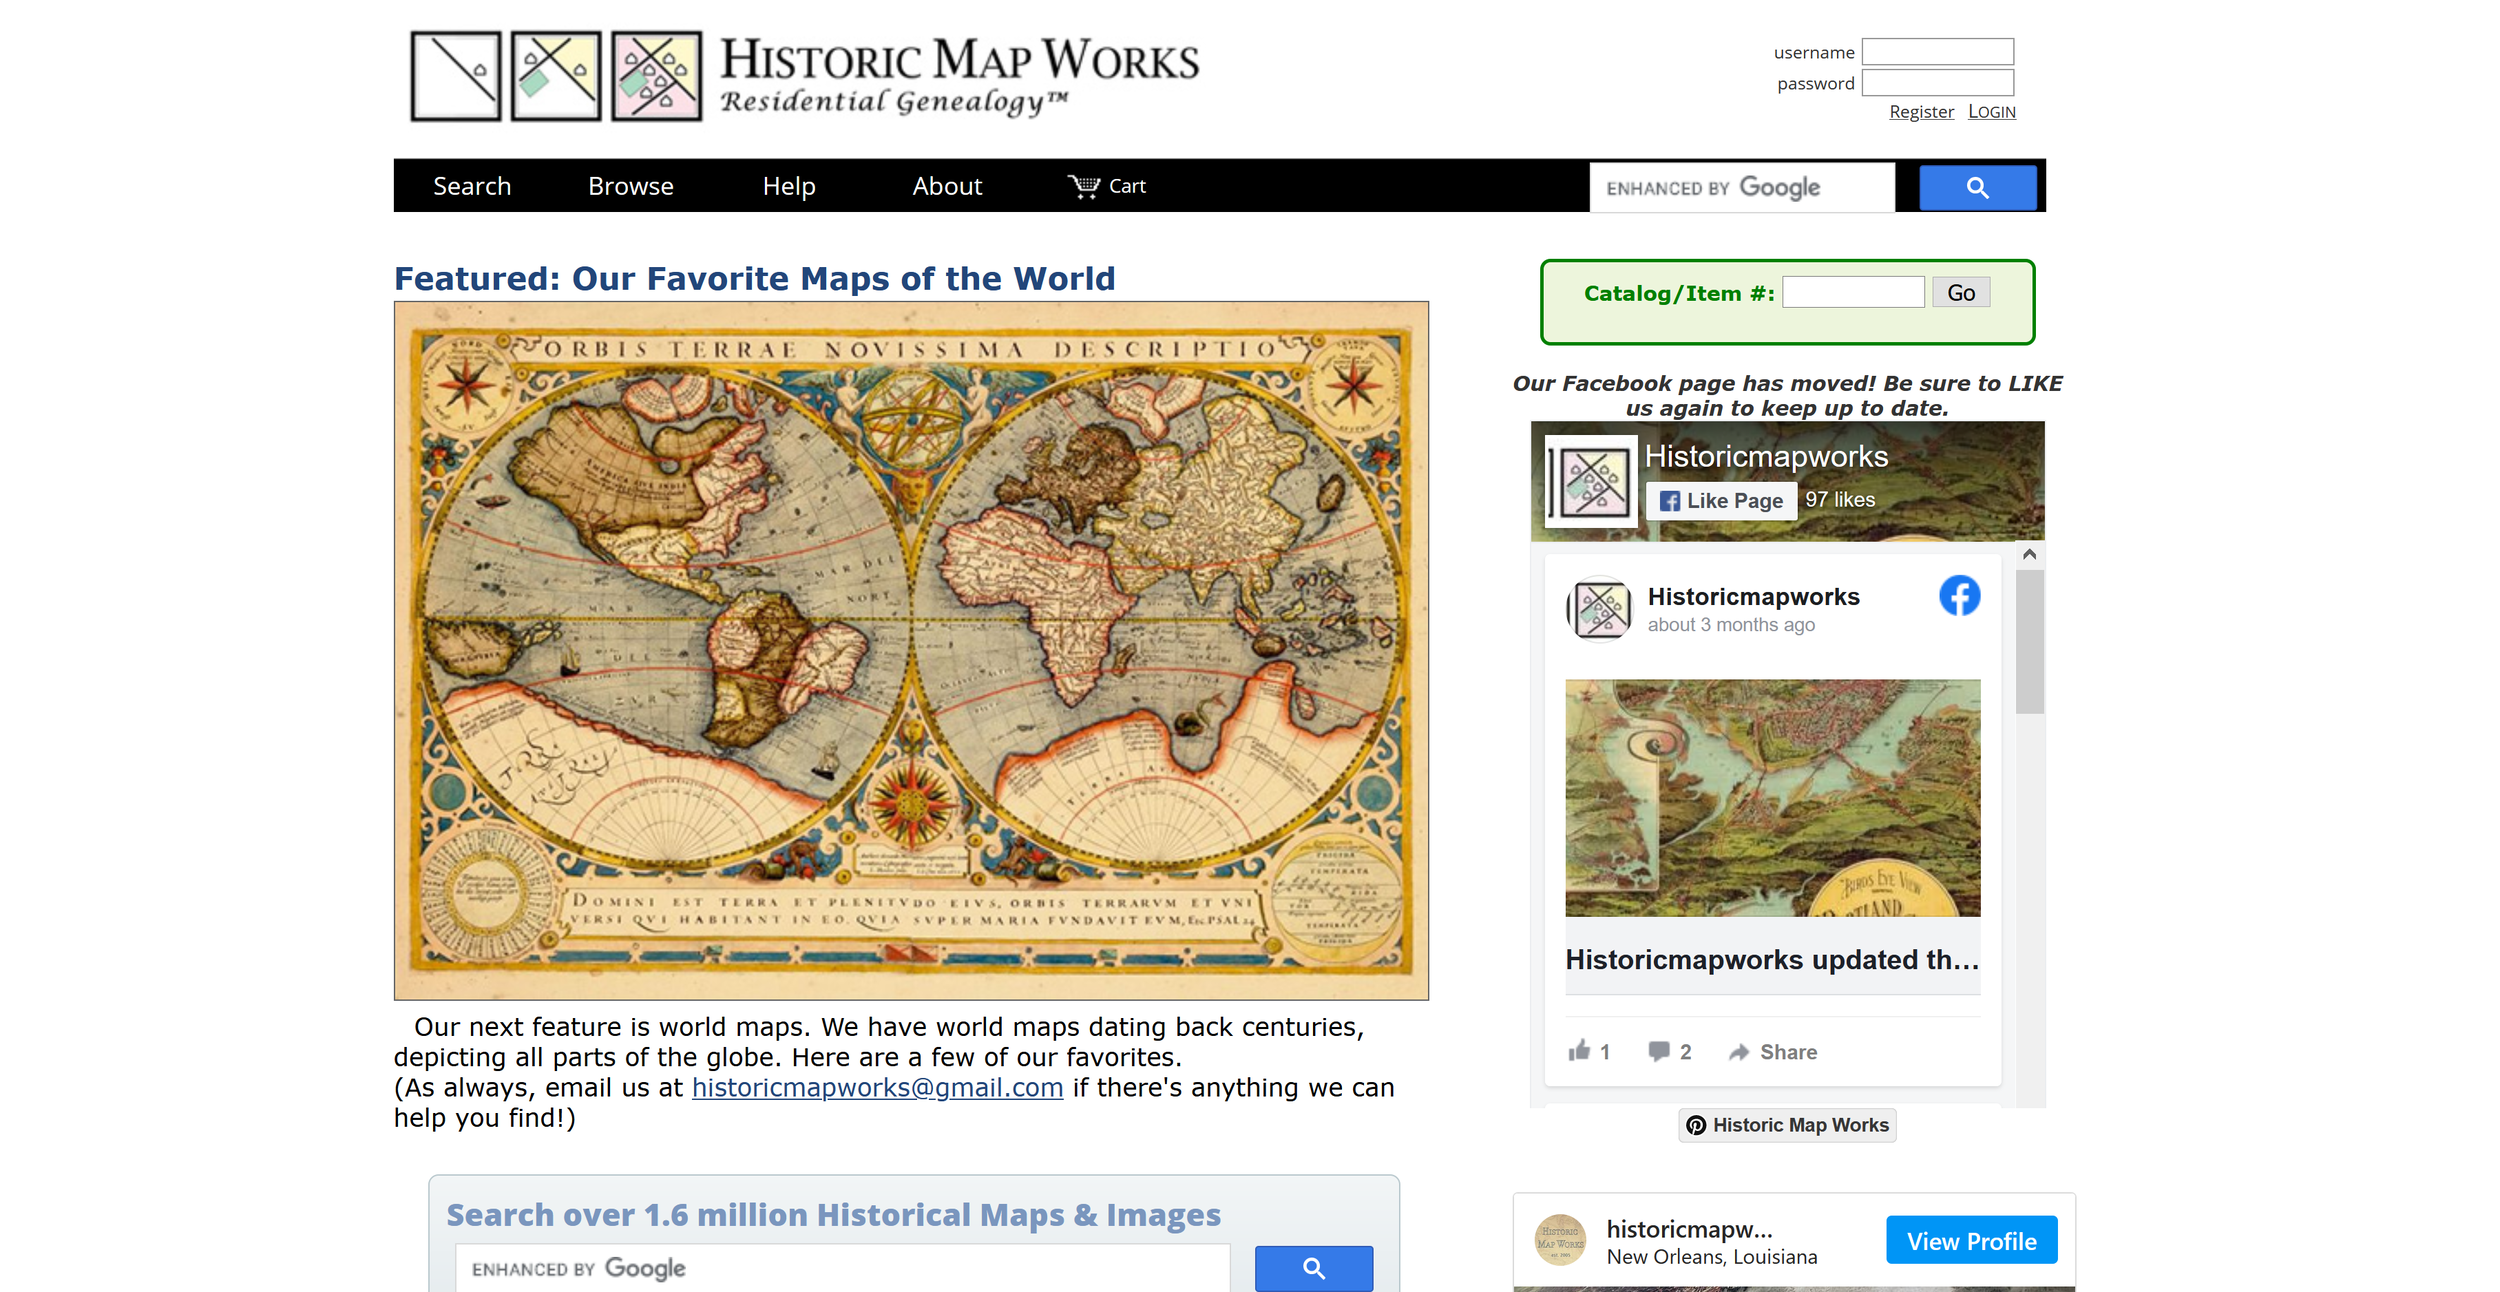The height and width of the screenshot is (1292, 2500).
Task: Open the Browse menu
Action: point(631,186)
